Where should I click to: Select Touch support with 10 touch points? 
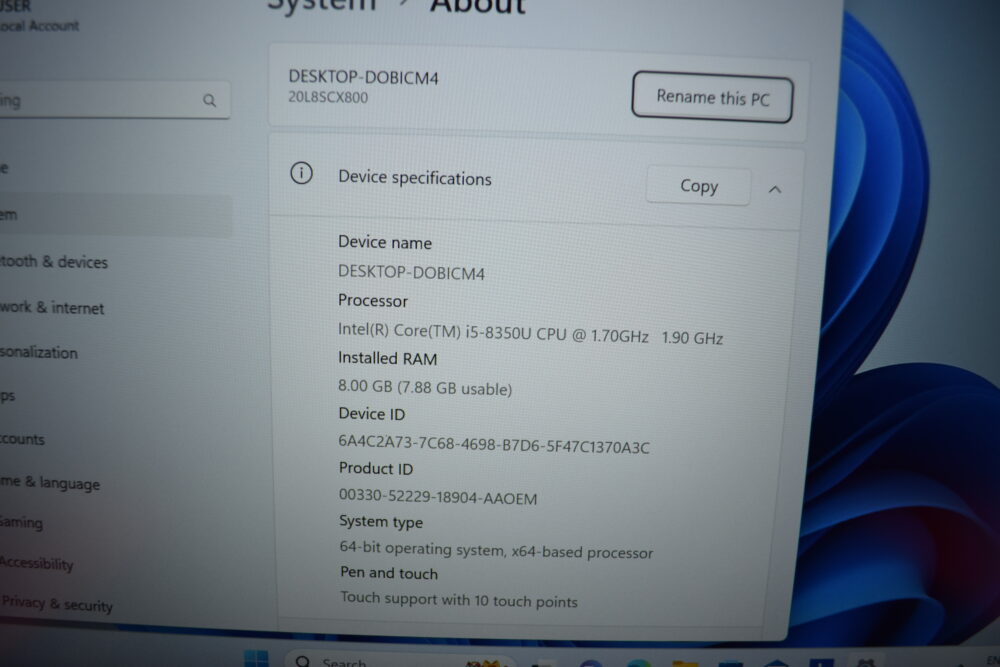[x=459, y=599]
